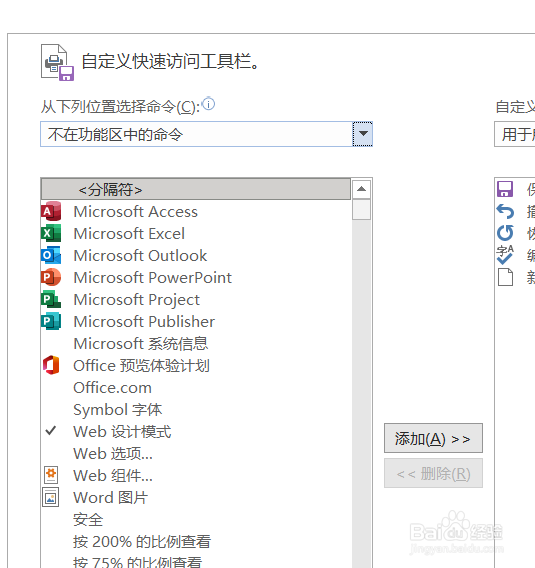The height and width of the screenshot is (568, 535).
Task: Select Microsoft Excel text in list
Action: click(x=129, y=234)
